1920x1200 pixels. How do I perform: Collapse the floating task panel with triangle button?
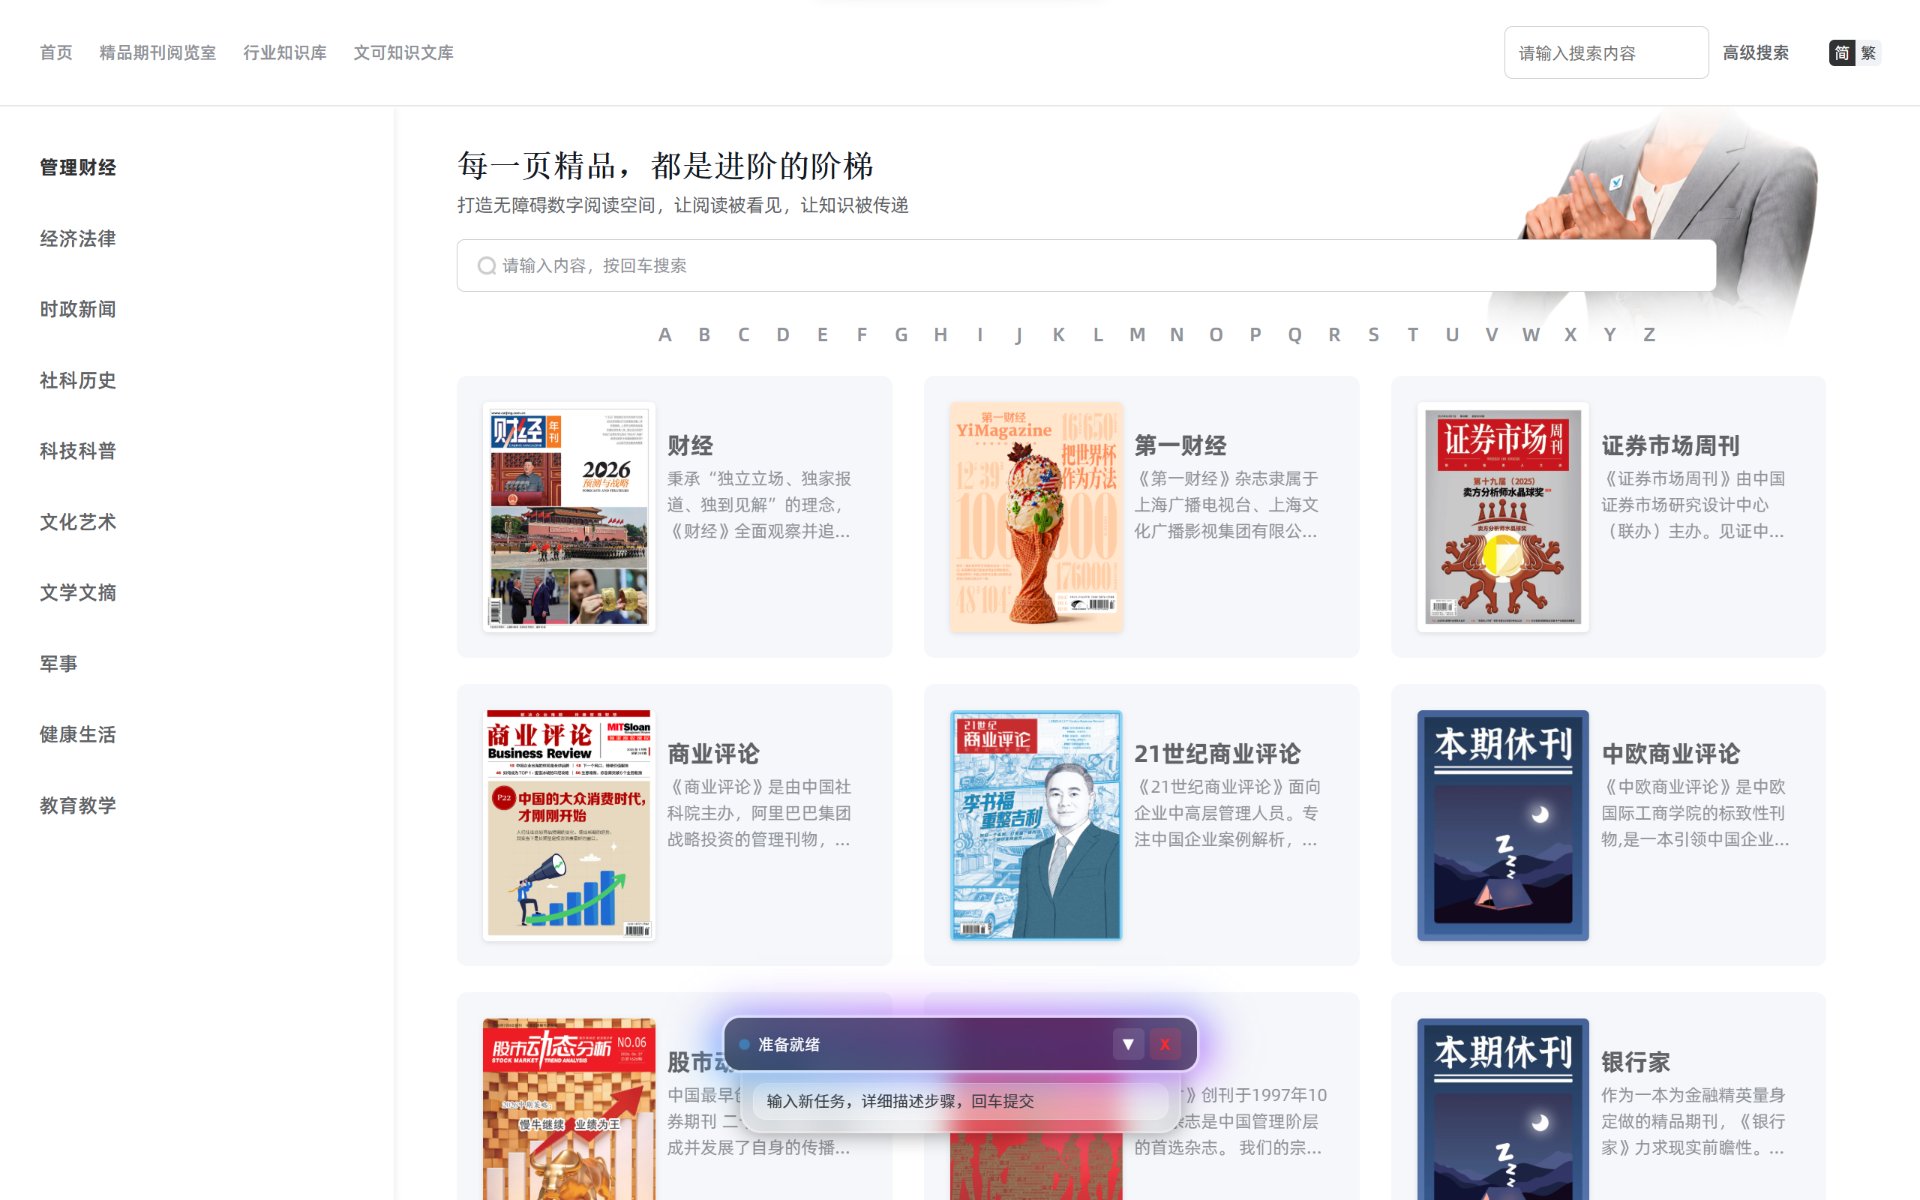point(1128,1044)
